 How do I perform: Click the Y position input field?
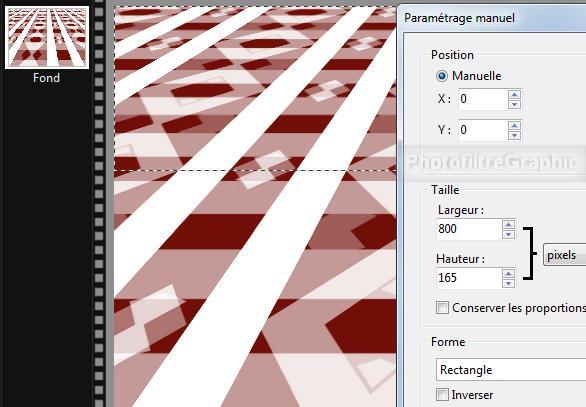[x=483, y=130]
